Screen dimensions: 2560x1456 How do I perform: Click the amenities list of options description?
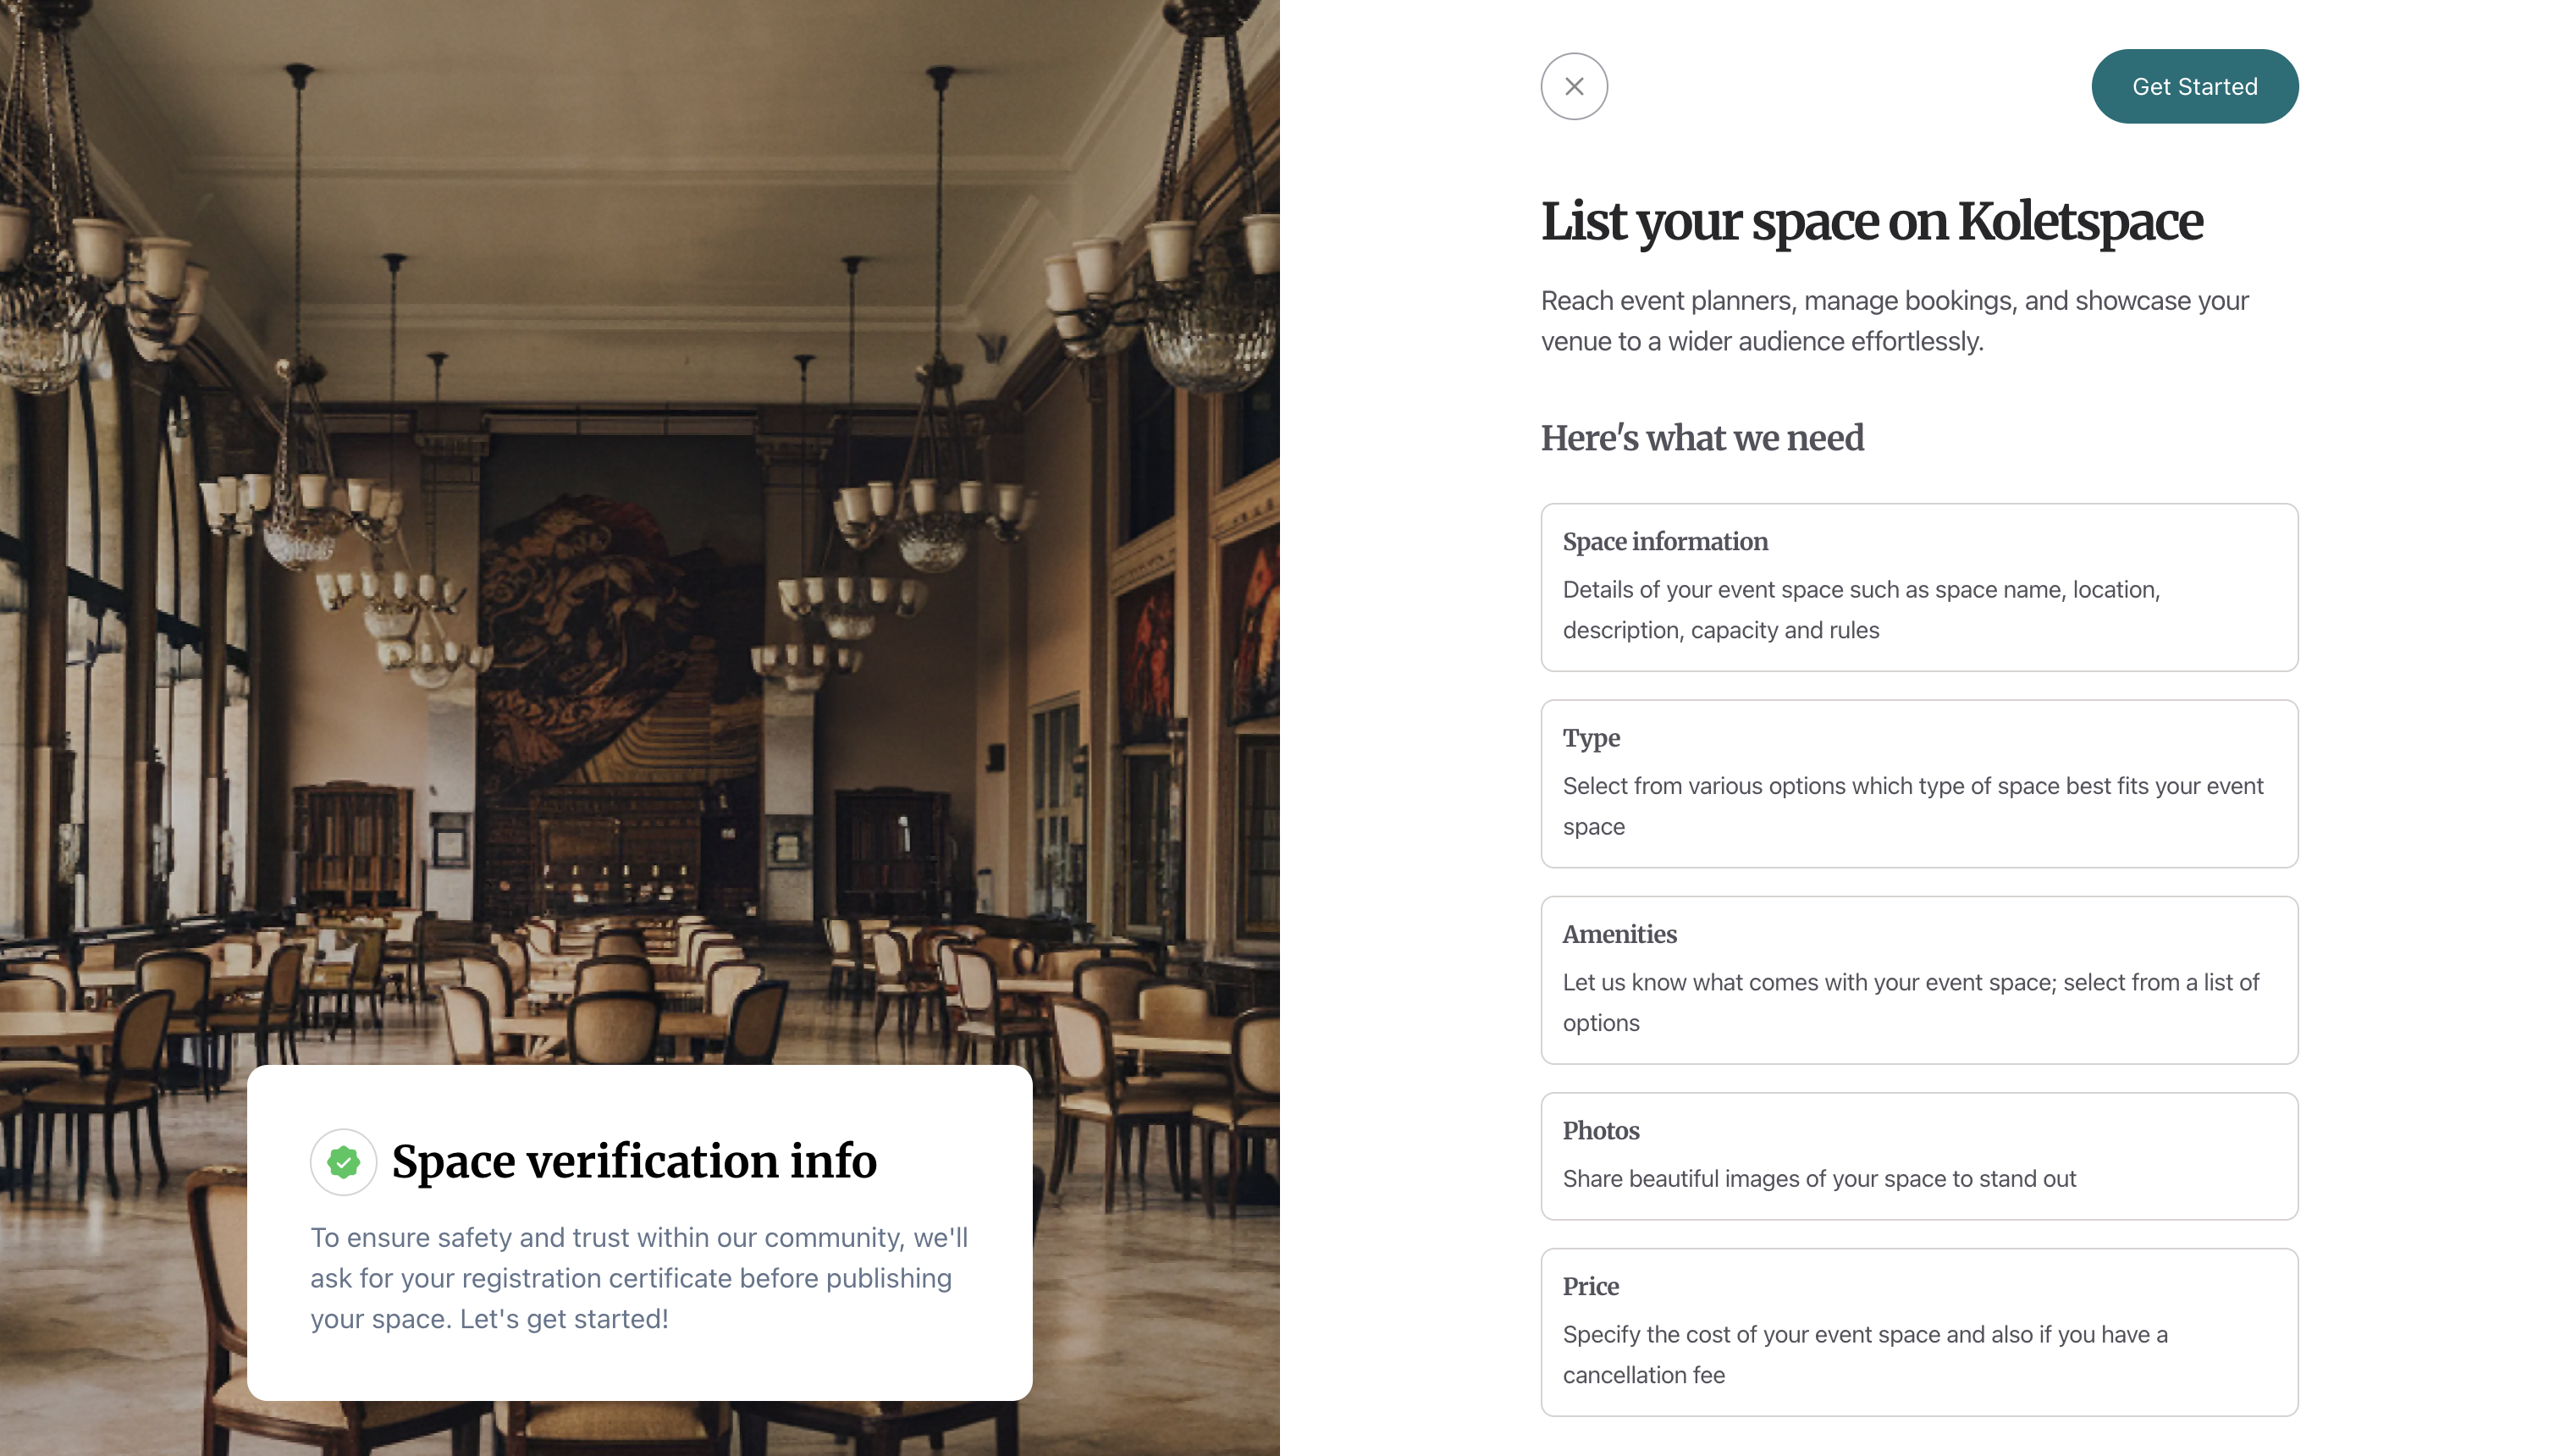(x=1910, y=1002)
